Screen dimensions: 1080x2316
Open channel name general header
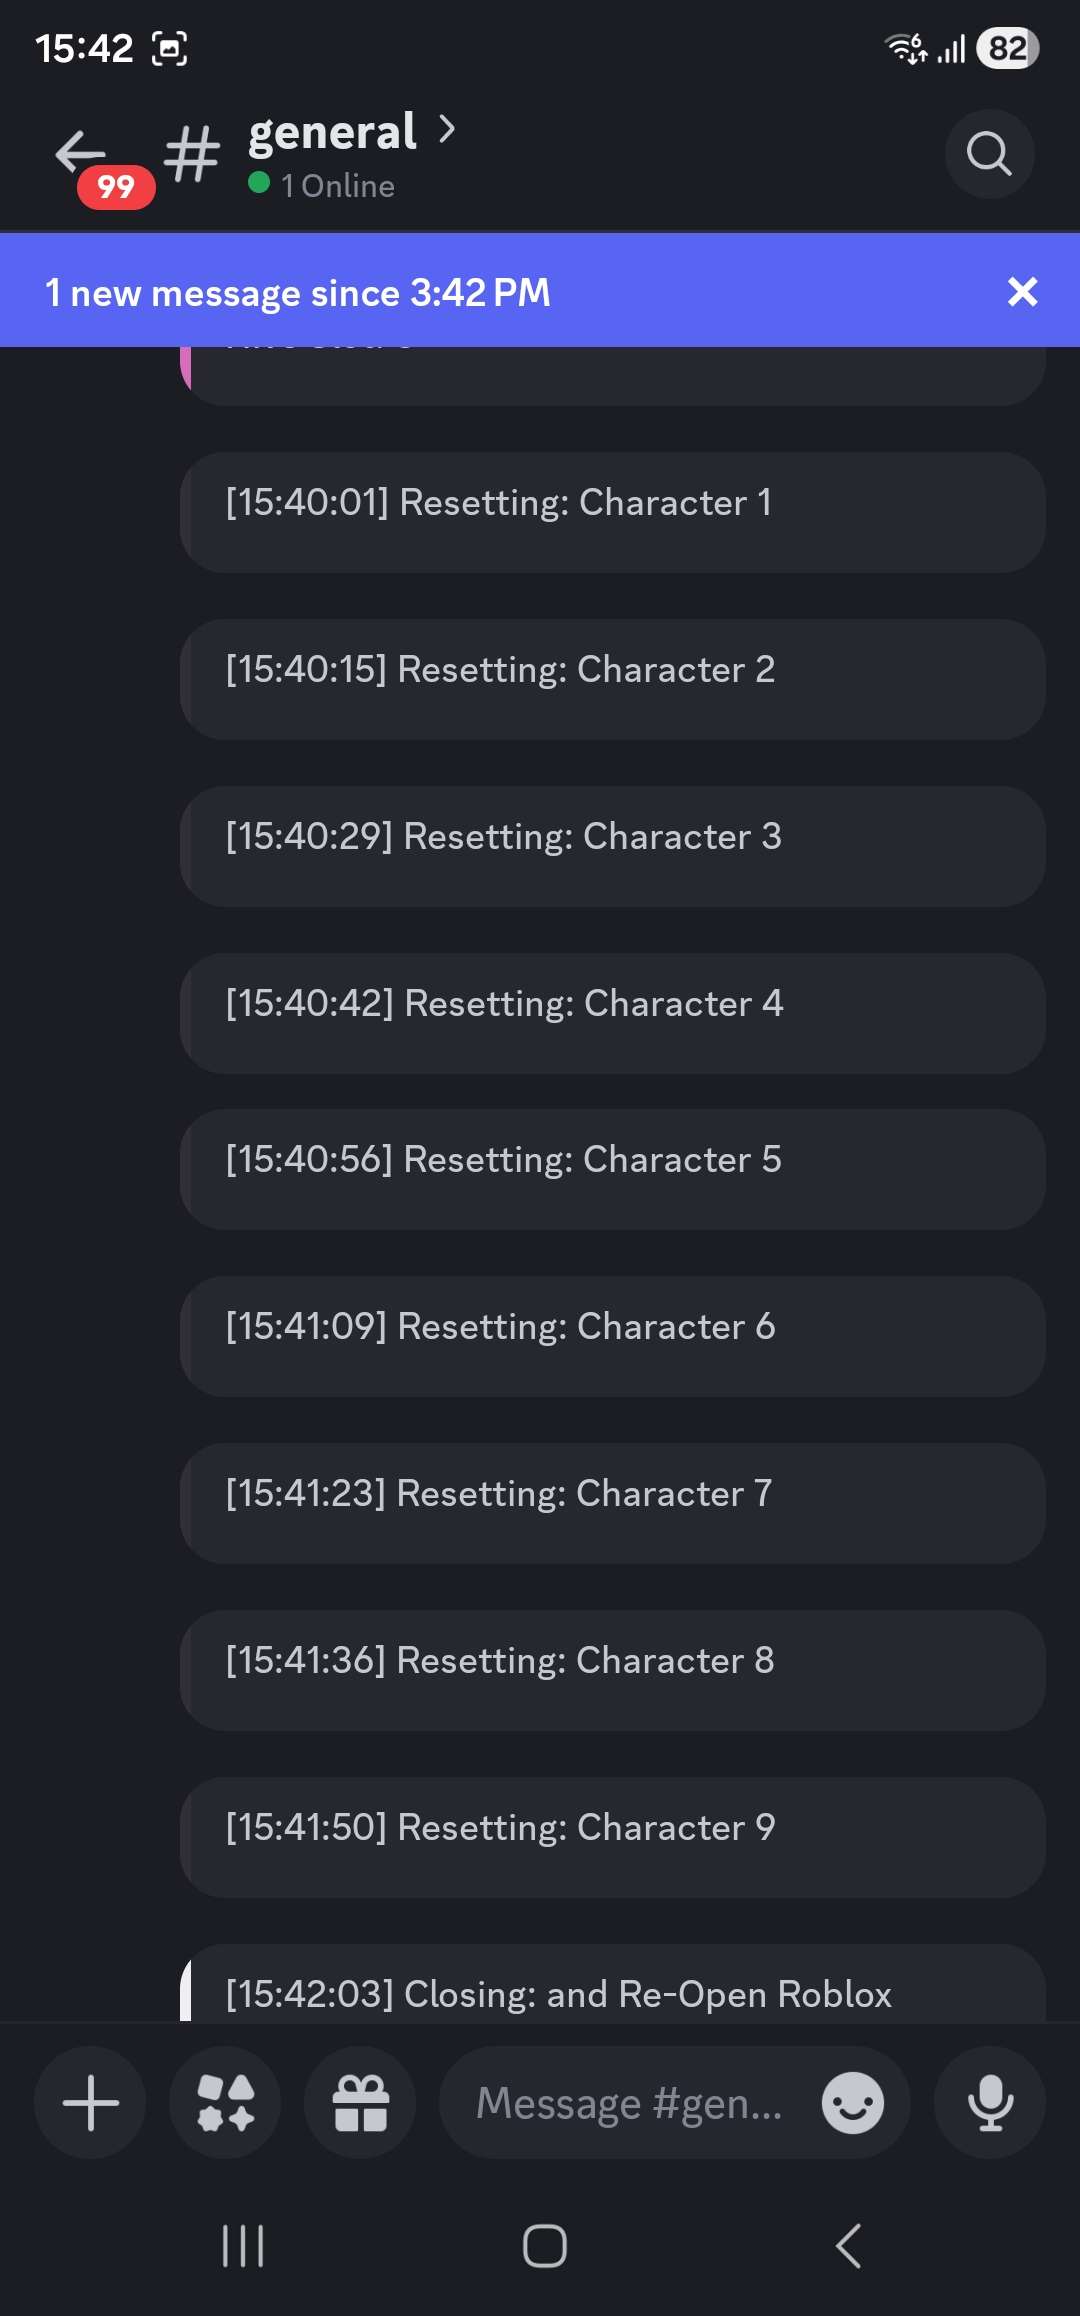[x=332, y=131]
